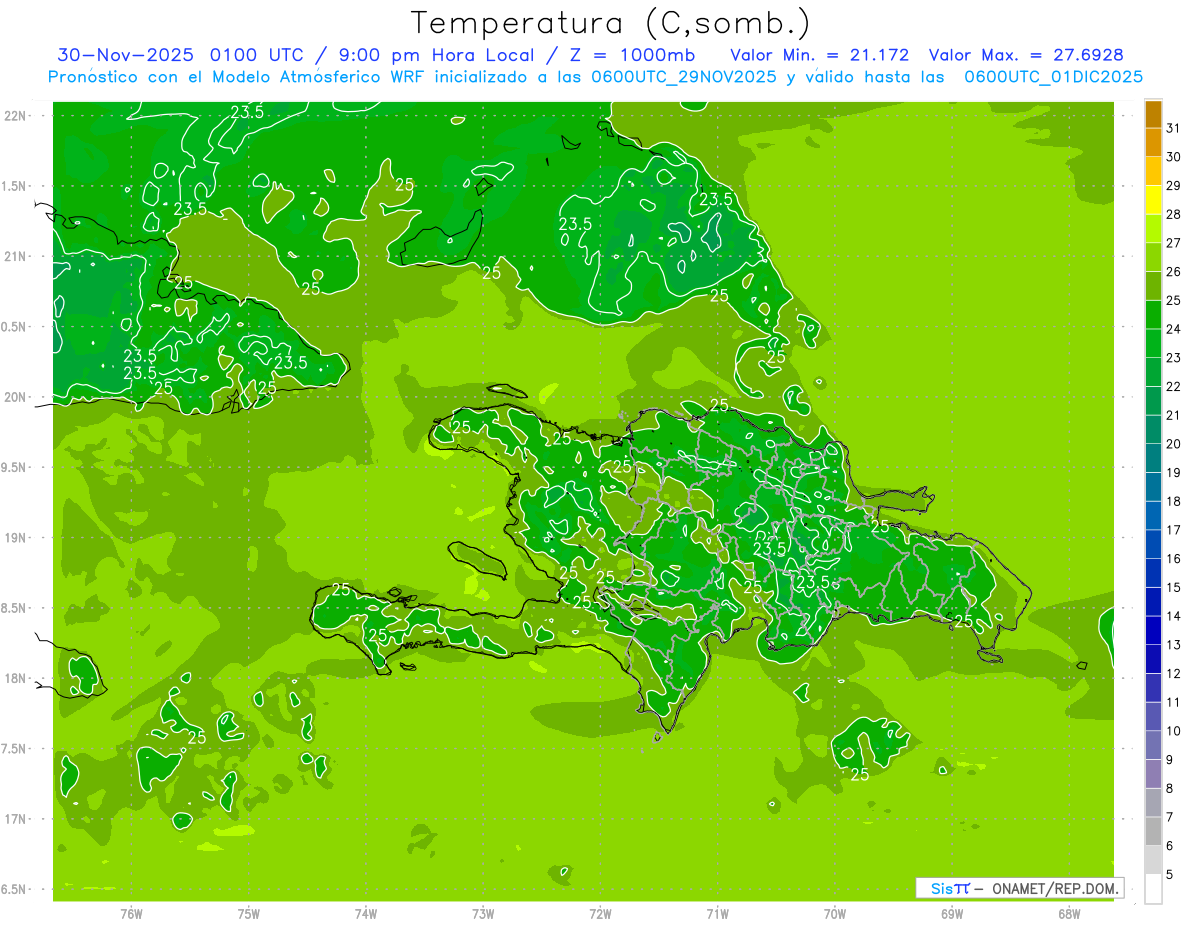The height and width of the screenshot is (927, 1200).
Task: Click the "8" label on the color scale
Action: pos(1169,789)
